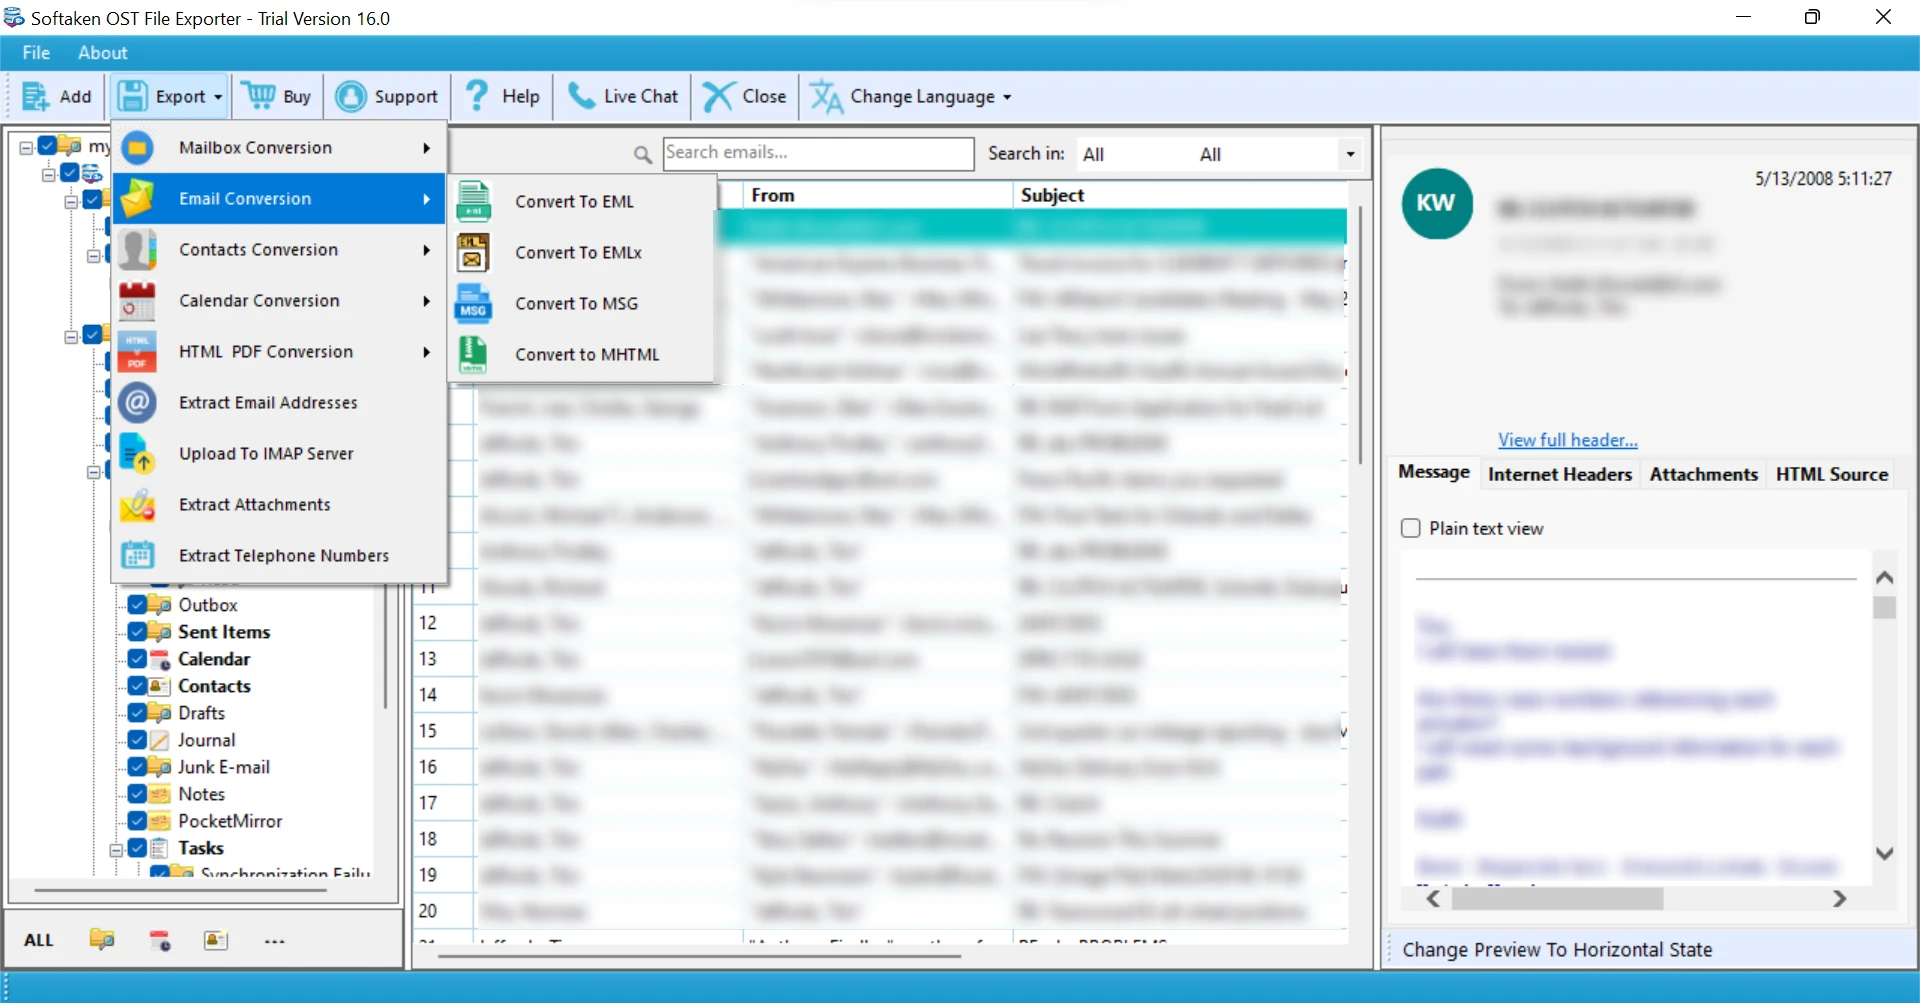The height and width of the screenshot is (1003, 1920).
Task: Click the Convert To EML file icon
Action: tap(473, 201)
